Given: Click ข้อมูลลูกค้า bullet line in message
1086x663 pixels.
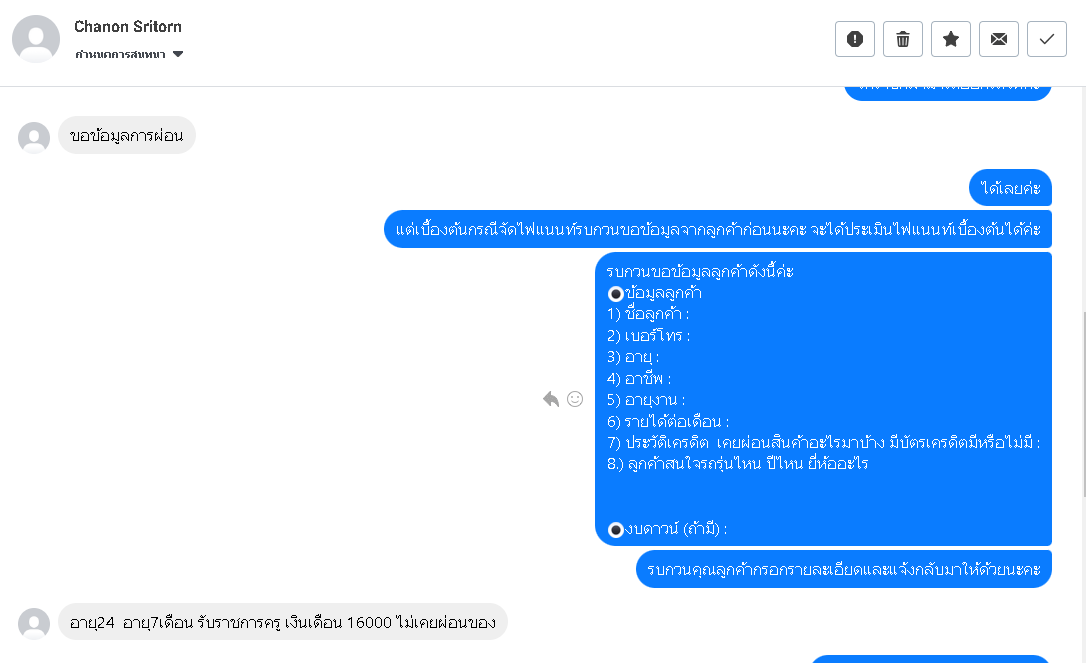Looking at the screenshot, I should (x=655, y=293).
